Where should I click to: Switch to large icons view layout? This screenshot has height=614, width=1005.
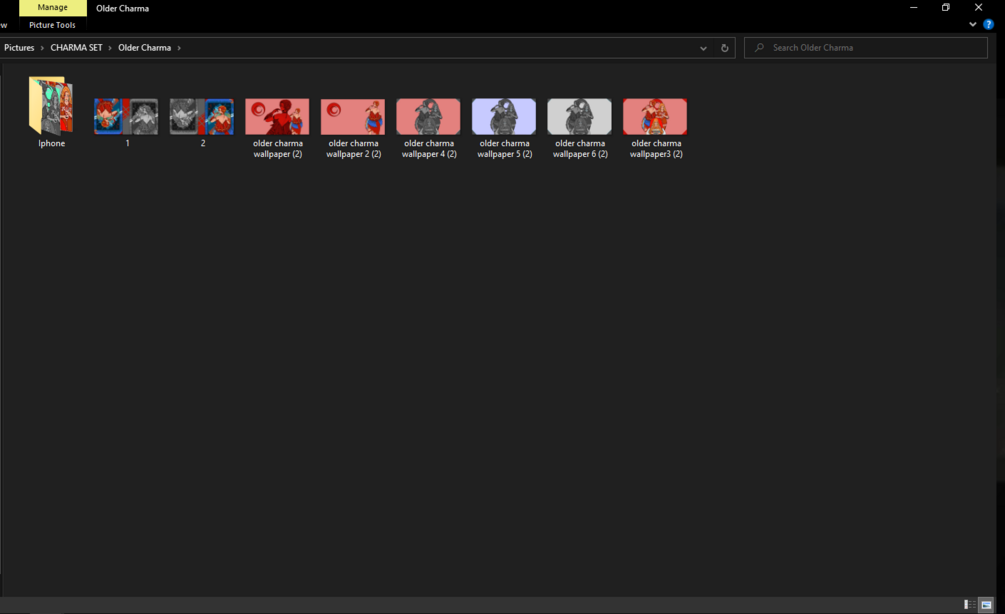(986, 604)
